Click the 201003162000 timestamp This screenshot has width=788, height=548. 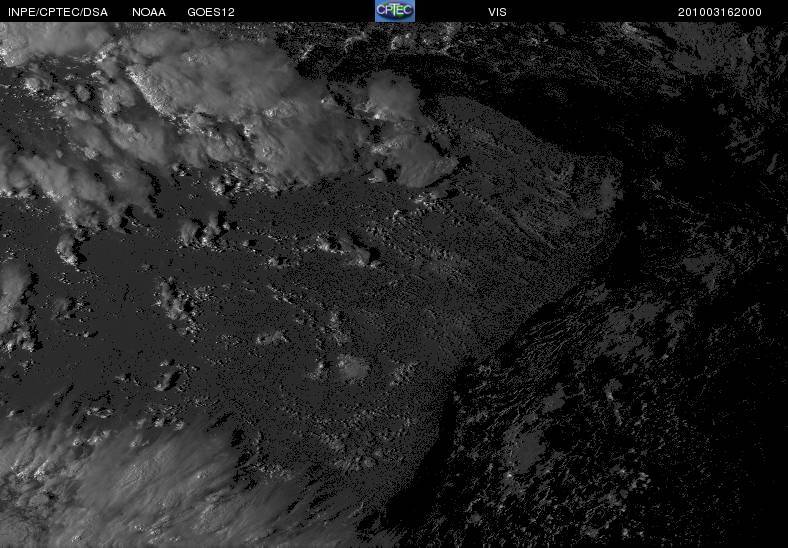click(x=720, y=12)
